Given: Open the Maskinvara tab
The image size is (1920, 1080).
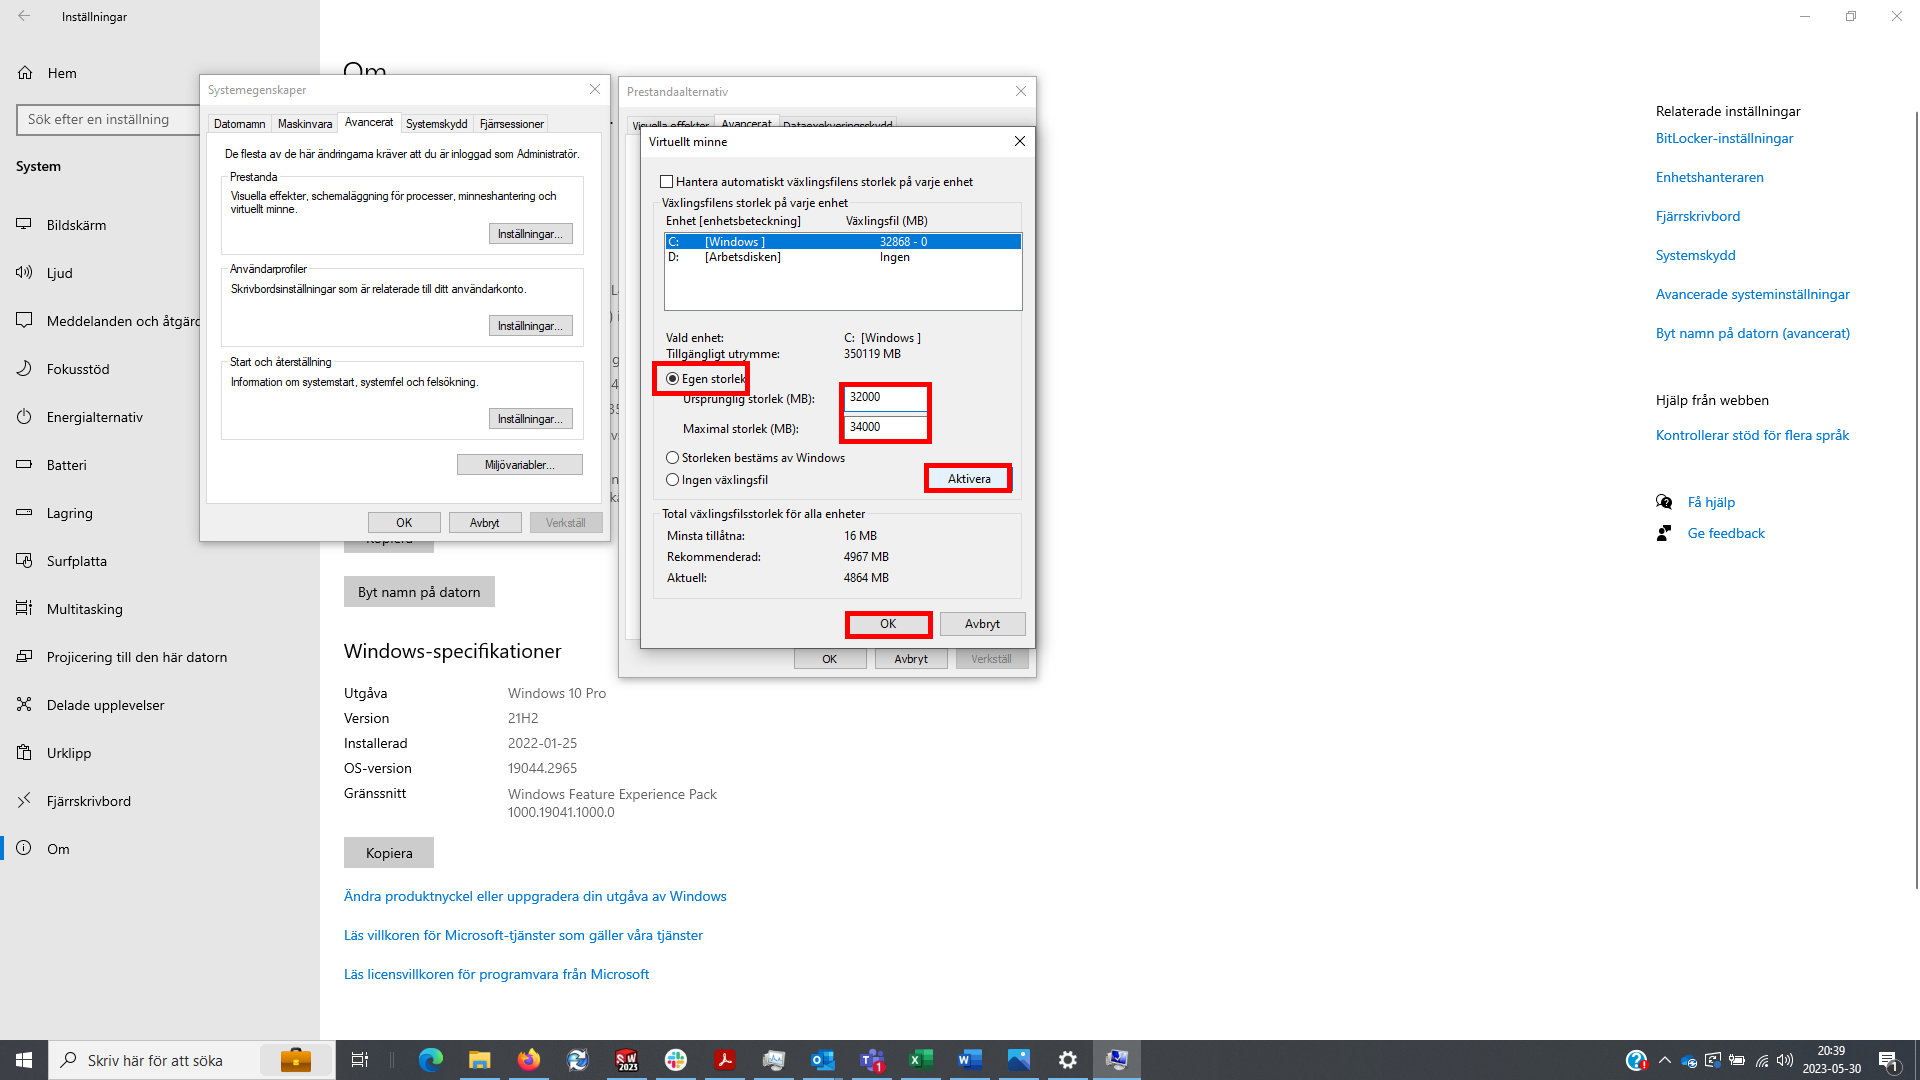Looking at the screenshot, I should coord(304,124).
